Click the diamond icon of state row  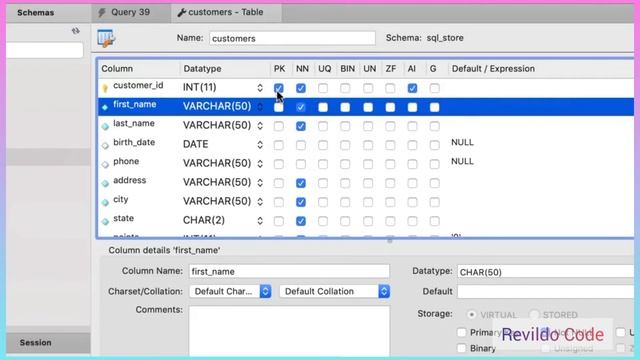point(105,221)
